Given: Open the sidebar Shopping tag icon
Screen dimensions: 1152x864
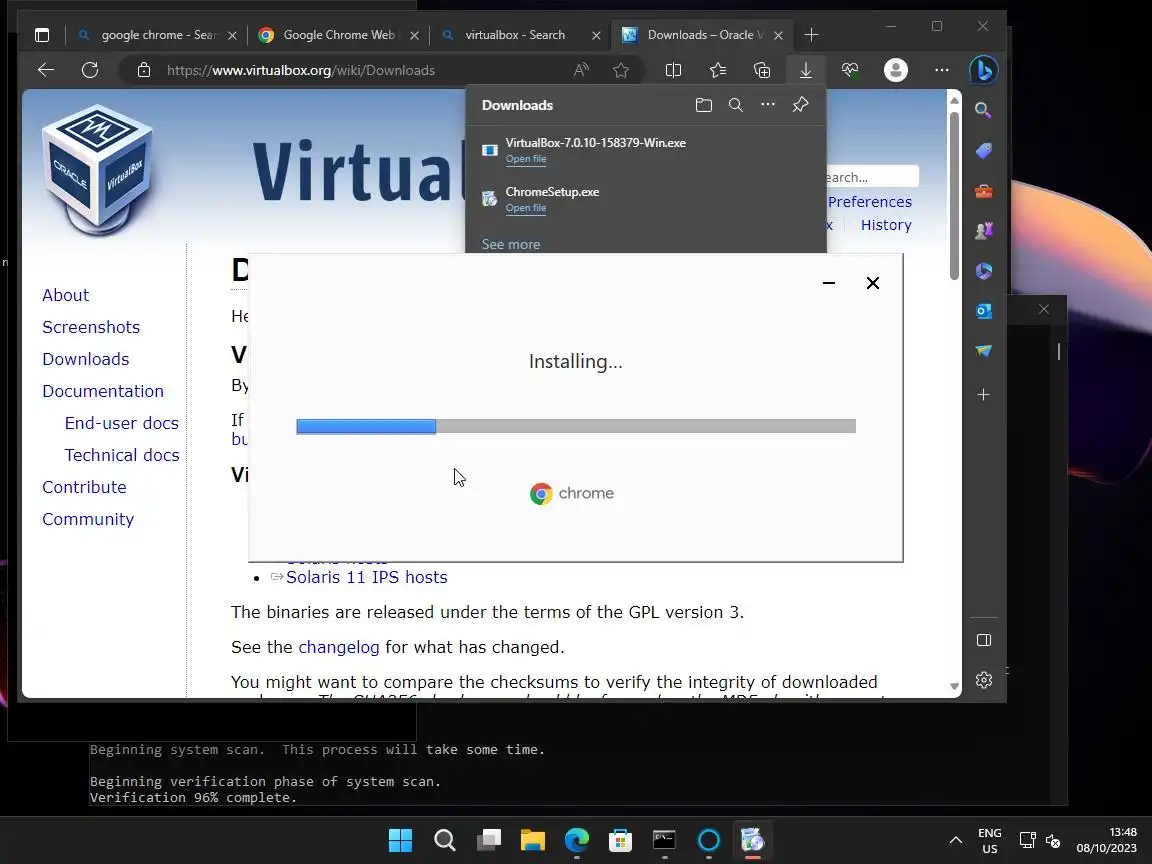Looking at the screenshot, I should point(984,151).
